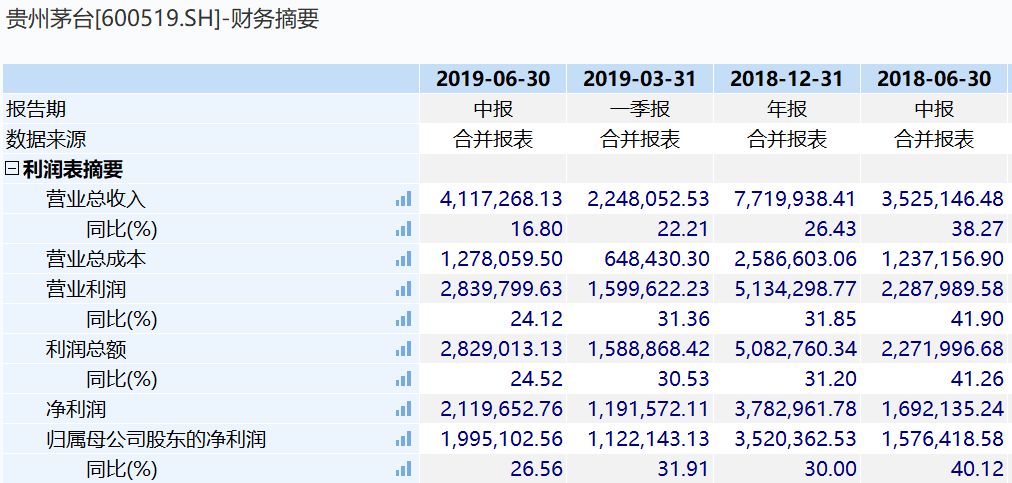Image resolution: width=1012 pixels, height=483 pixels.
Task: Open chart icon for 利润总额 row
Action: pyautogui.click(x=403, y=349)
